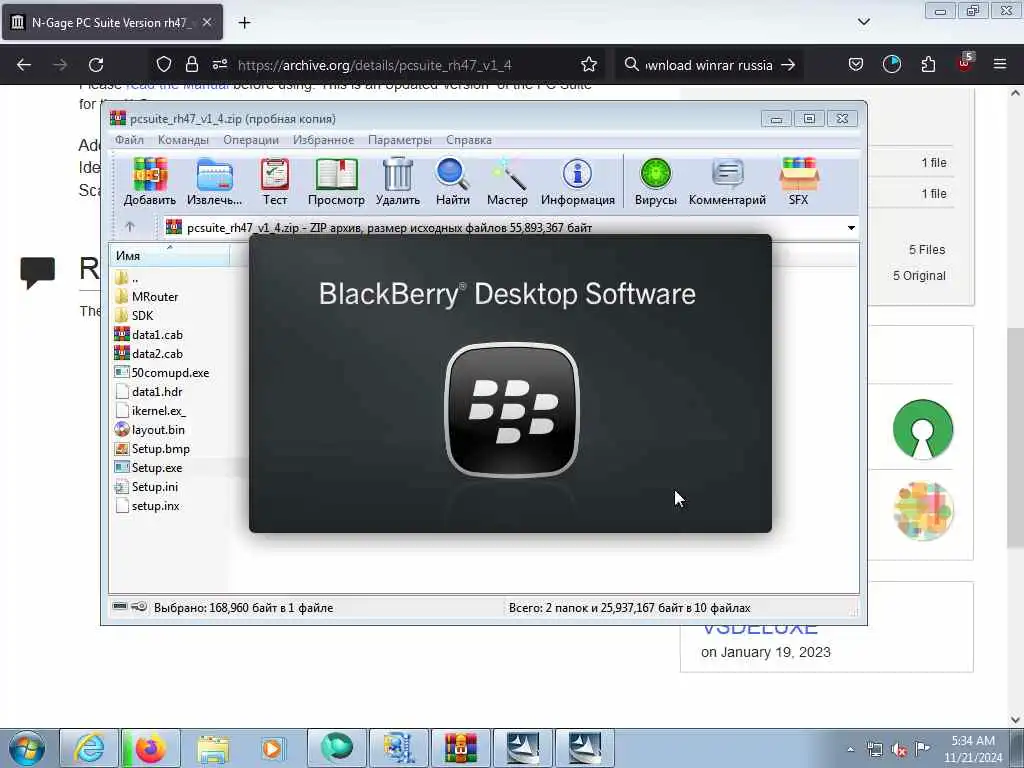Open Firefox from the taskbar
Image resolution: width=1024 pixels, height=768 pixels.
[x=151, y=748]
